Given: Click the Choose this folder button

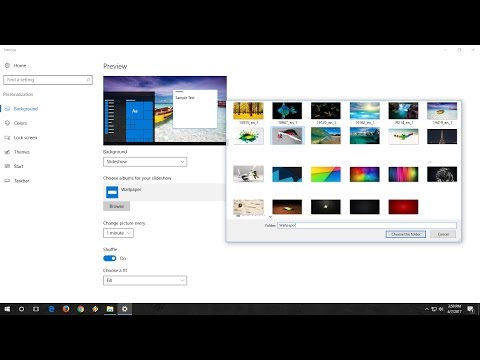Looking at the screenshot, I should (x=406, y=234).
